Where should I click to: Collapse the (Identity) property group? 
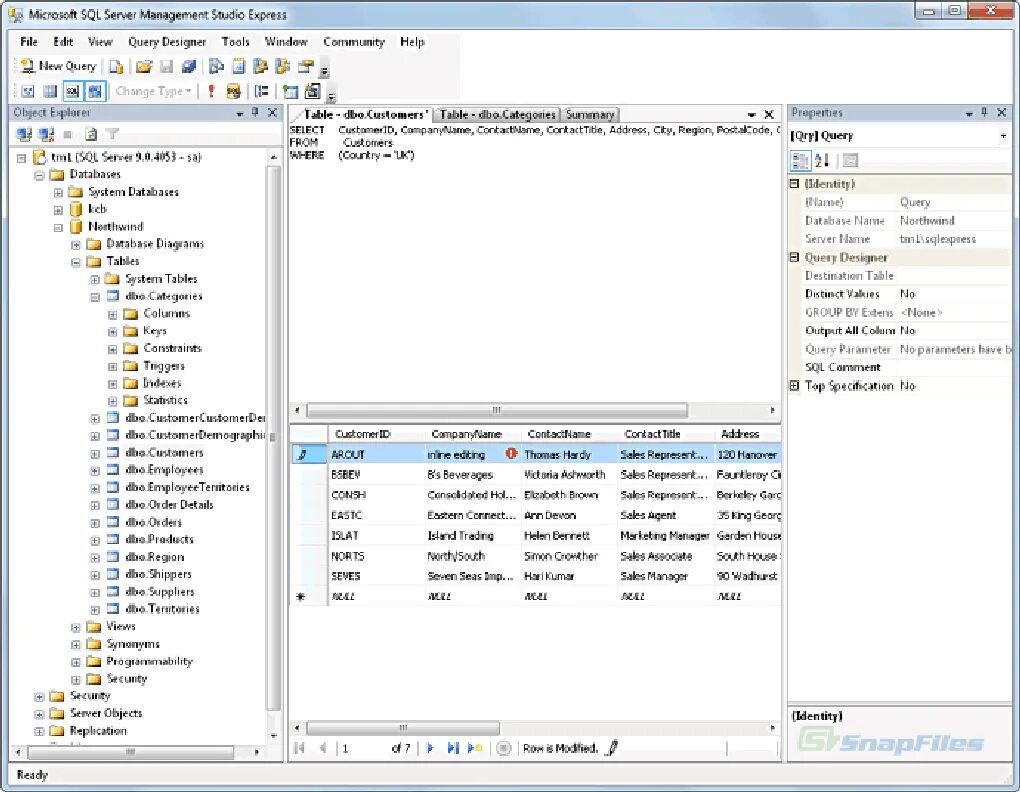(x=794, y=184)
